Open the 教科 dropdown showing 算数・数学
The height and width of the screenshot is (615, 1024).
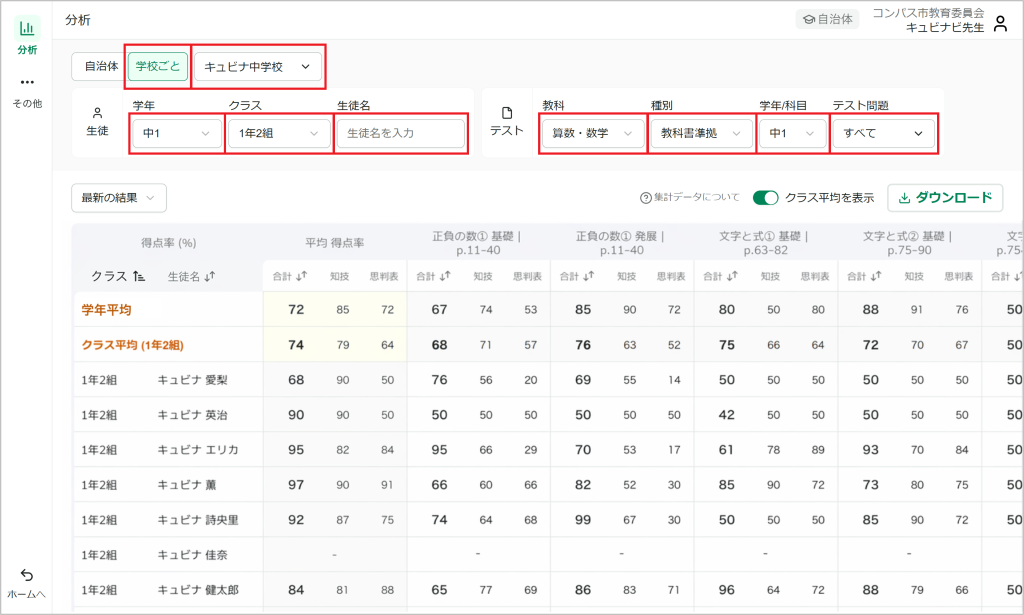coord(593,133)
